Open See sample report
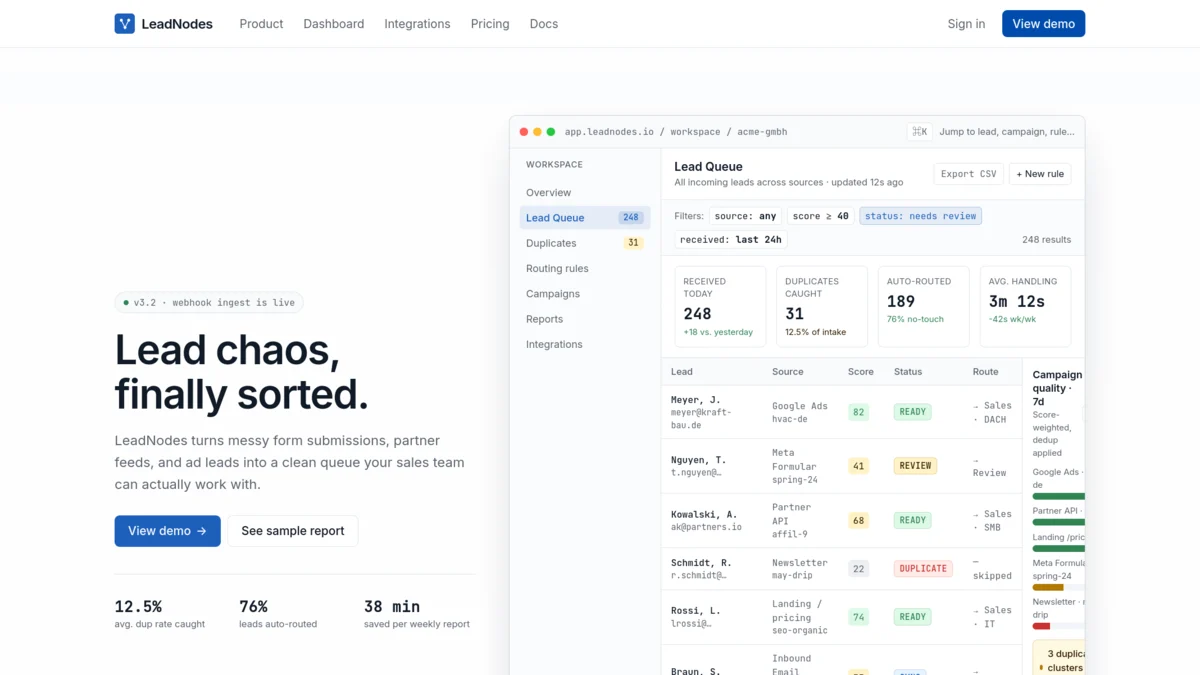 (x=293, y=531)
